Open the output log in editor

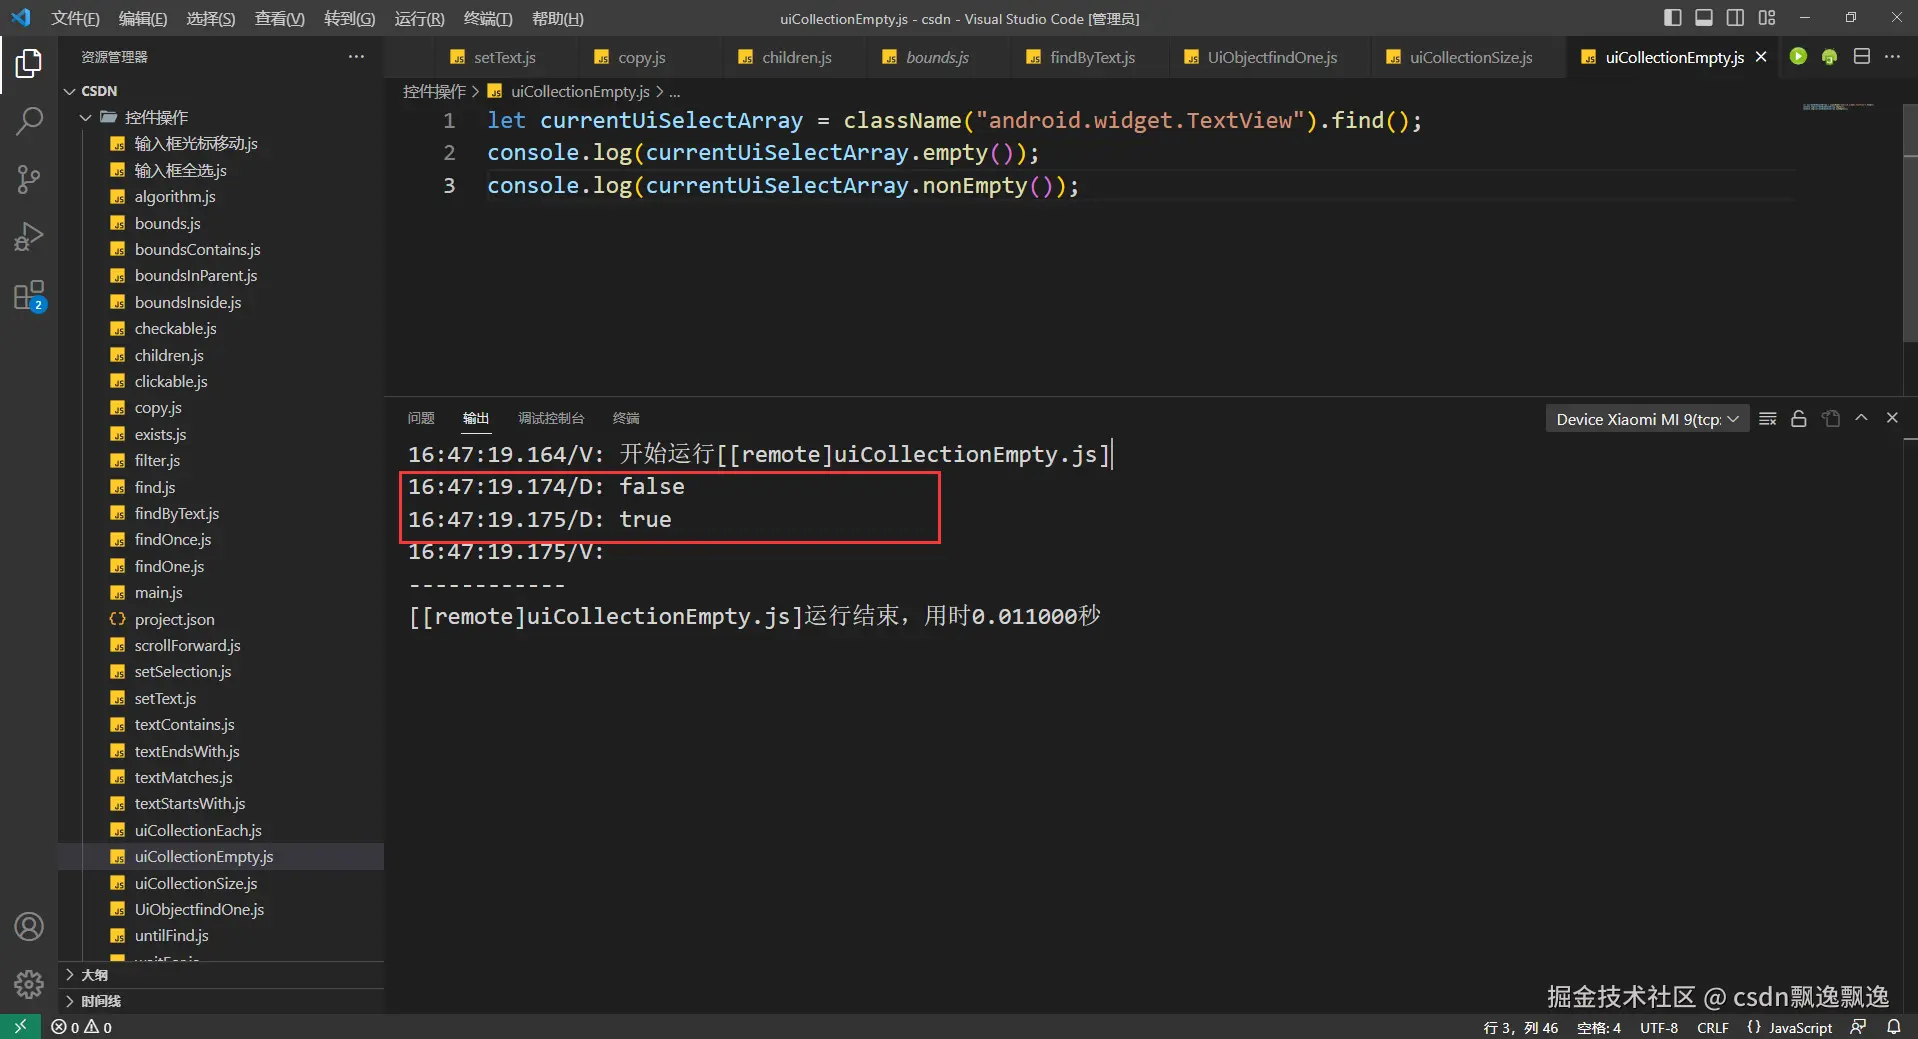pyautogui.click(x=1831, y=418)
